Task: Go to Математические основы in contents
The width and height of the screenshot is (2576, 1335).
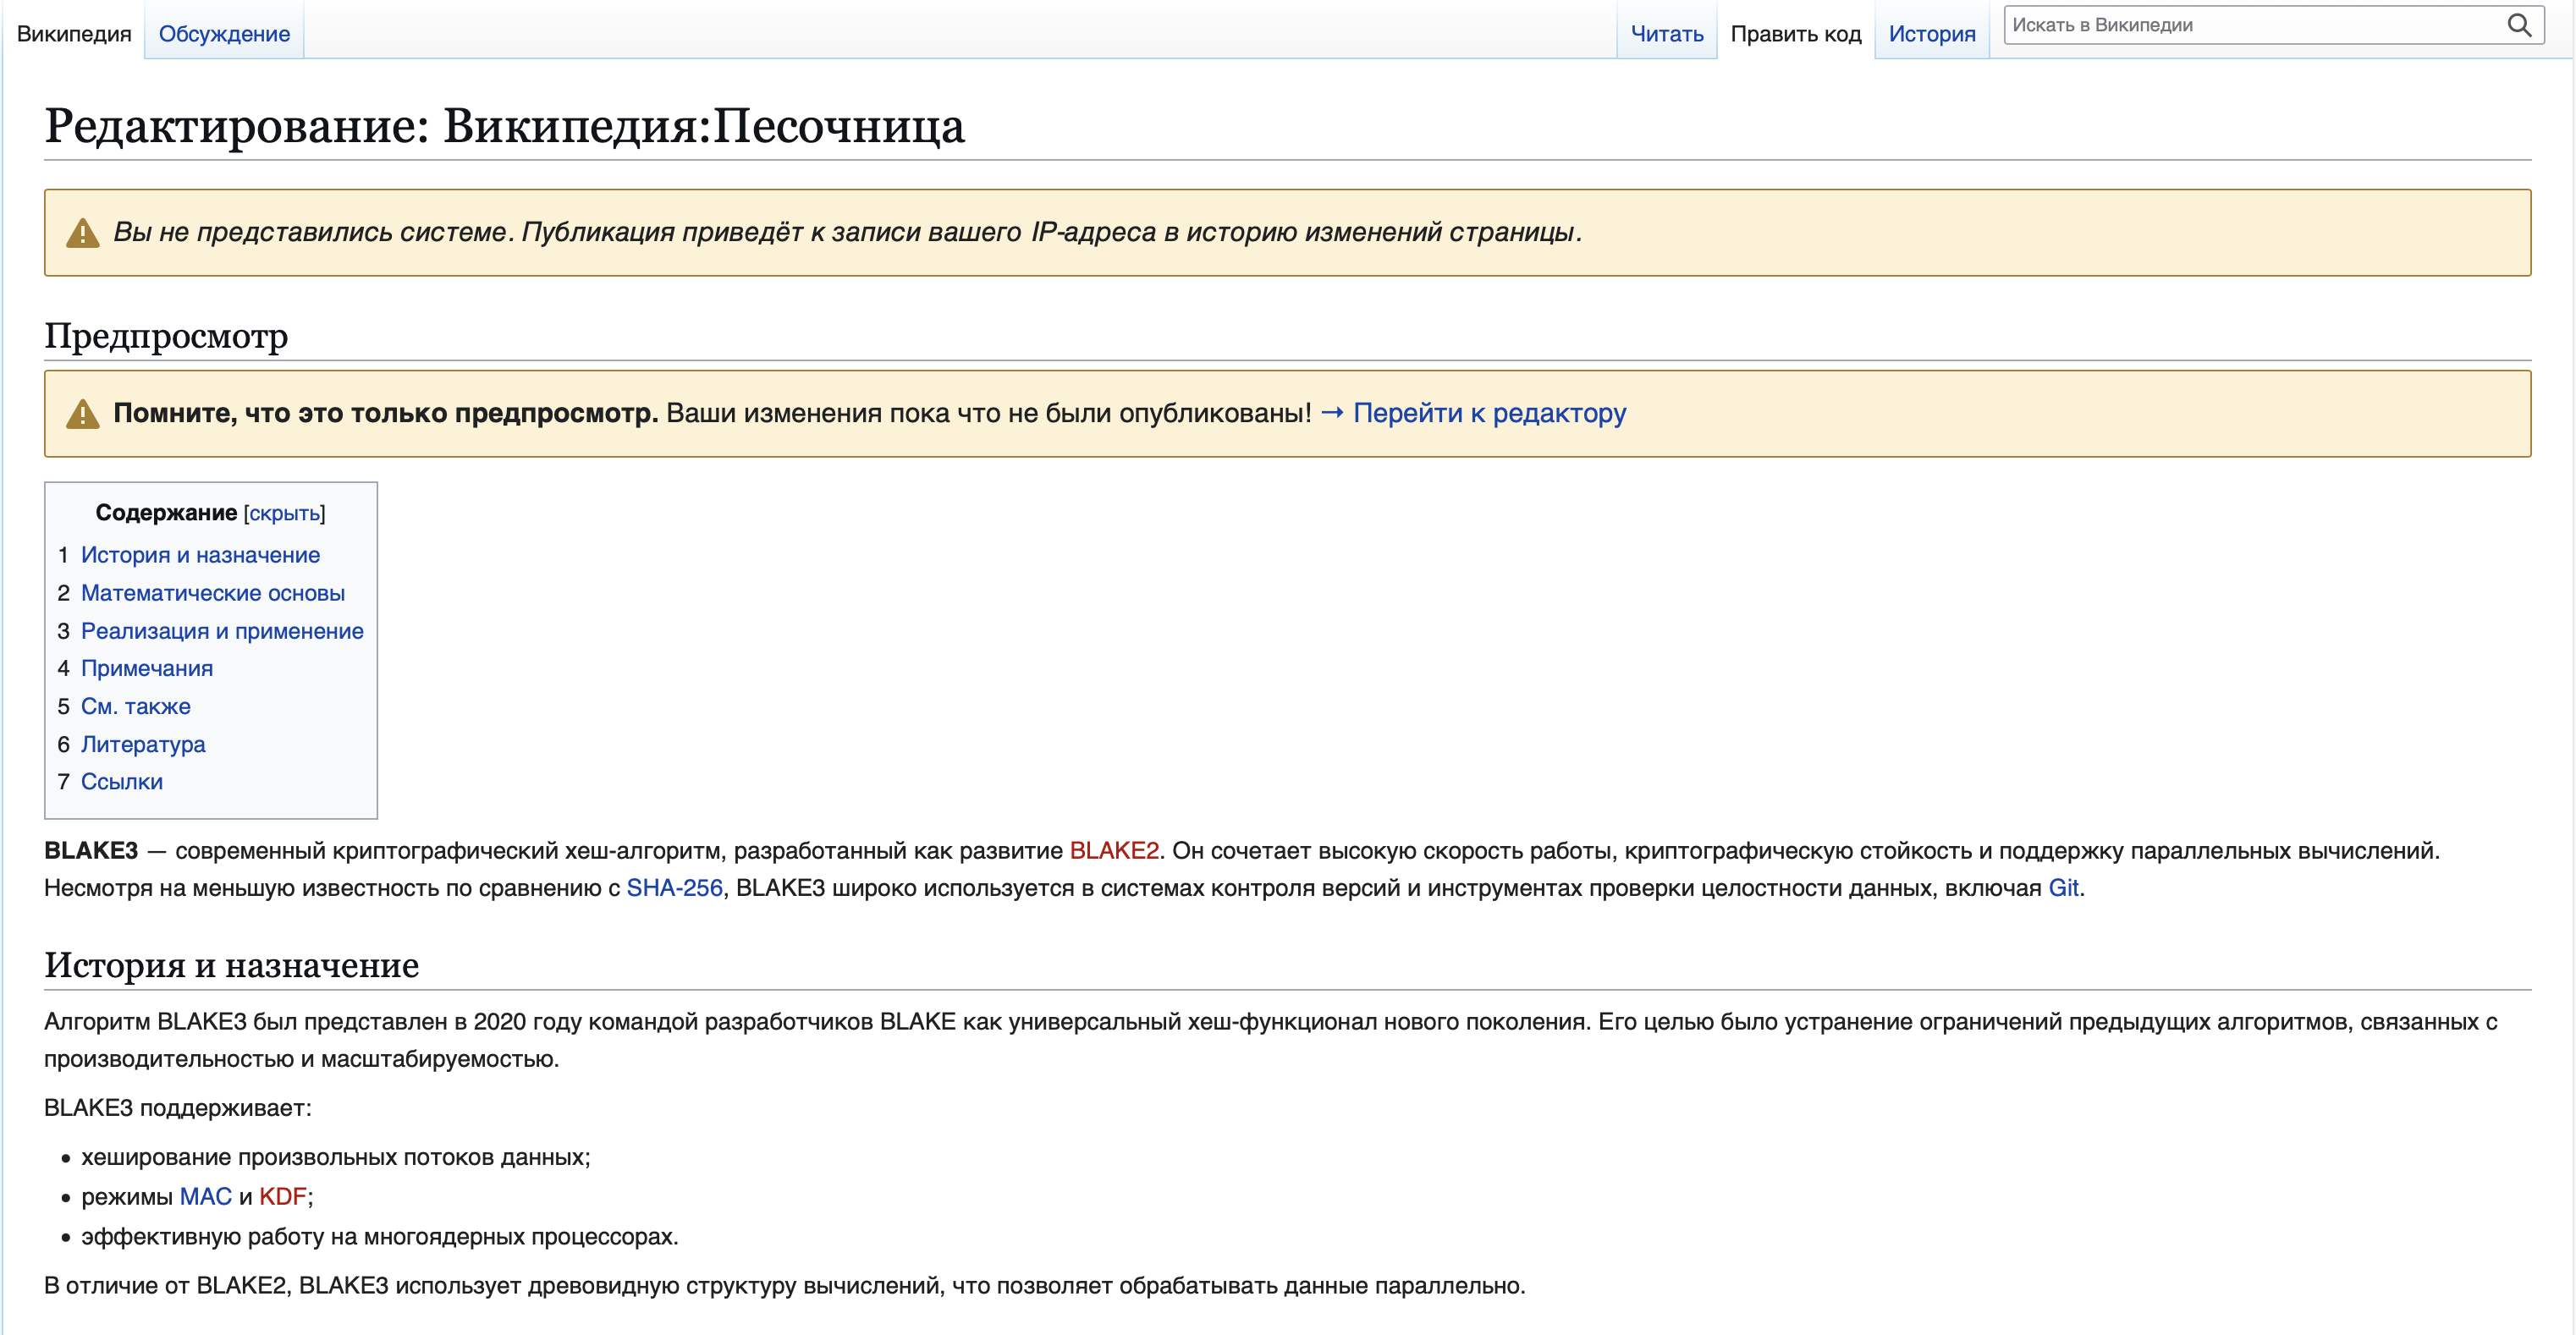Action: [212, 593]
